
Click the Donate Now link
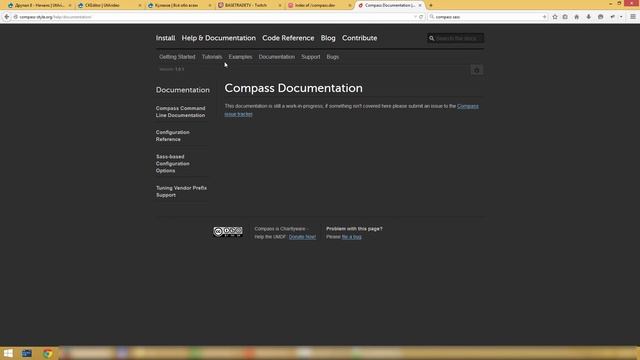(302, 237)
